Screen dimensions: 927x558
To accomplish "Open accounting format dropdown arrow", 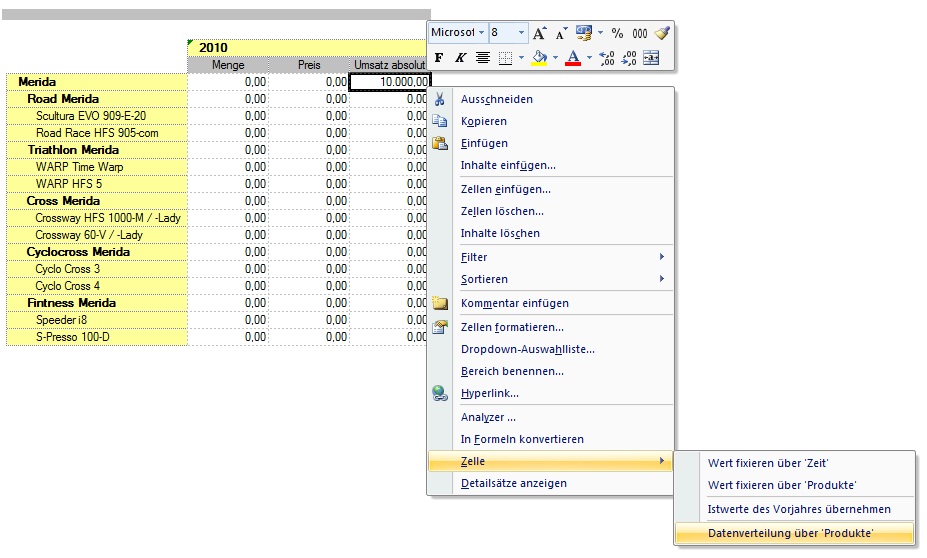I will tap(600, 33).
